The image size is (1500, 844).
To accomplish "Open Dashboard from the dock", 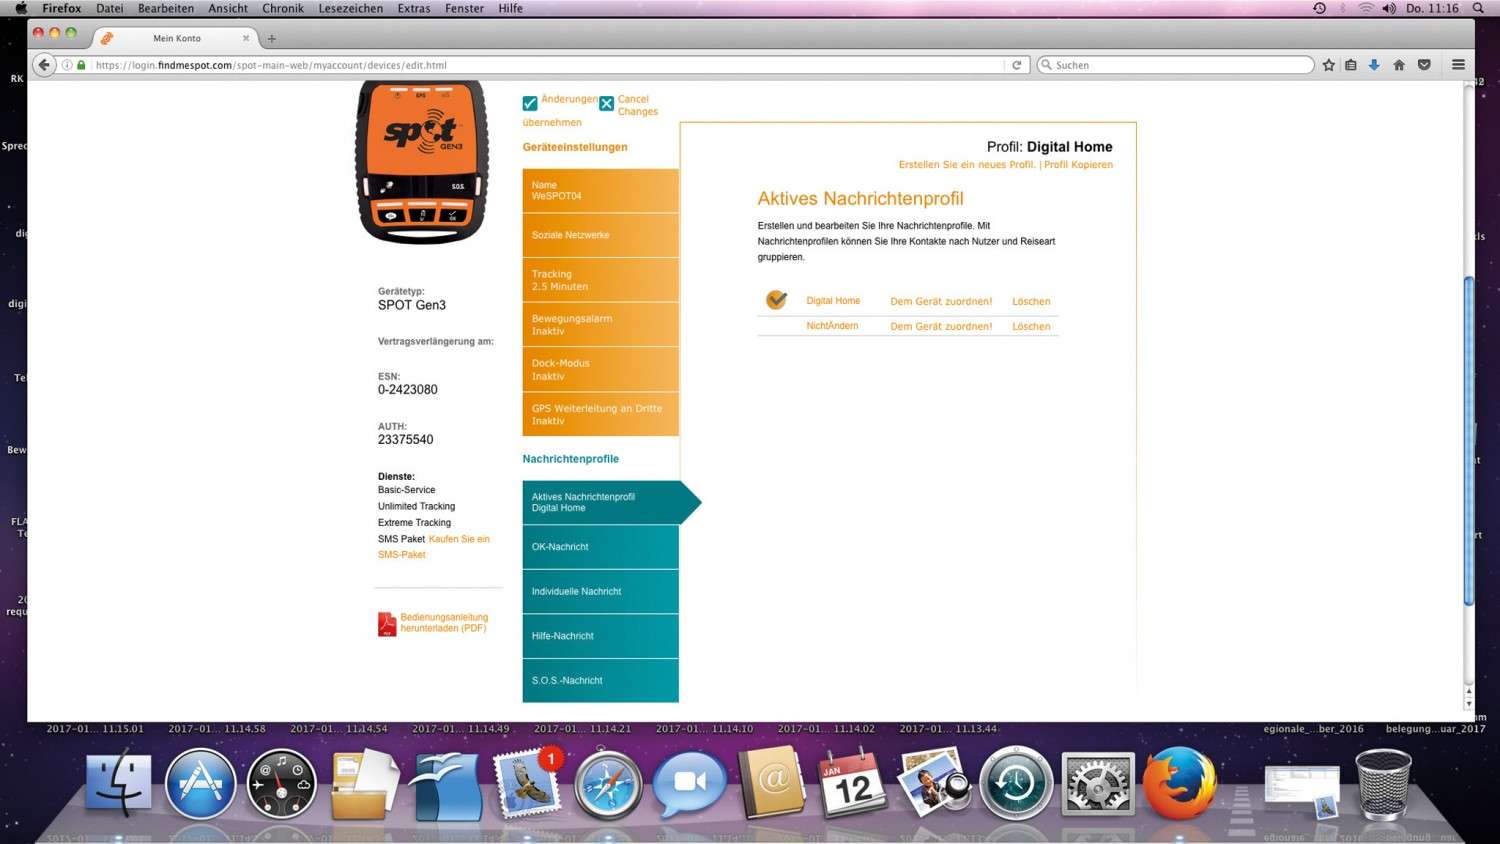I will [x=281, y=783].
